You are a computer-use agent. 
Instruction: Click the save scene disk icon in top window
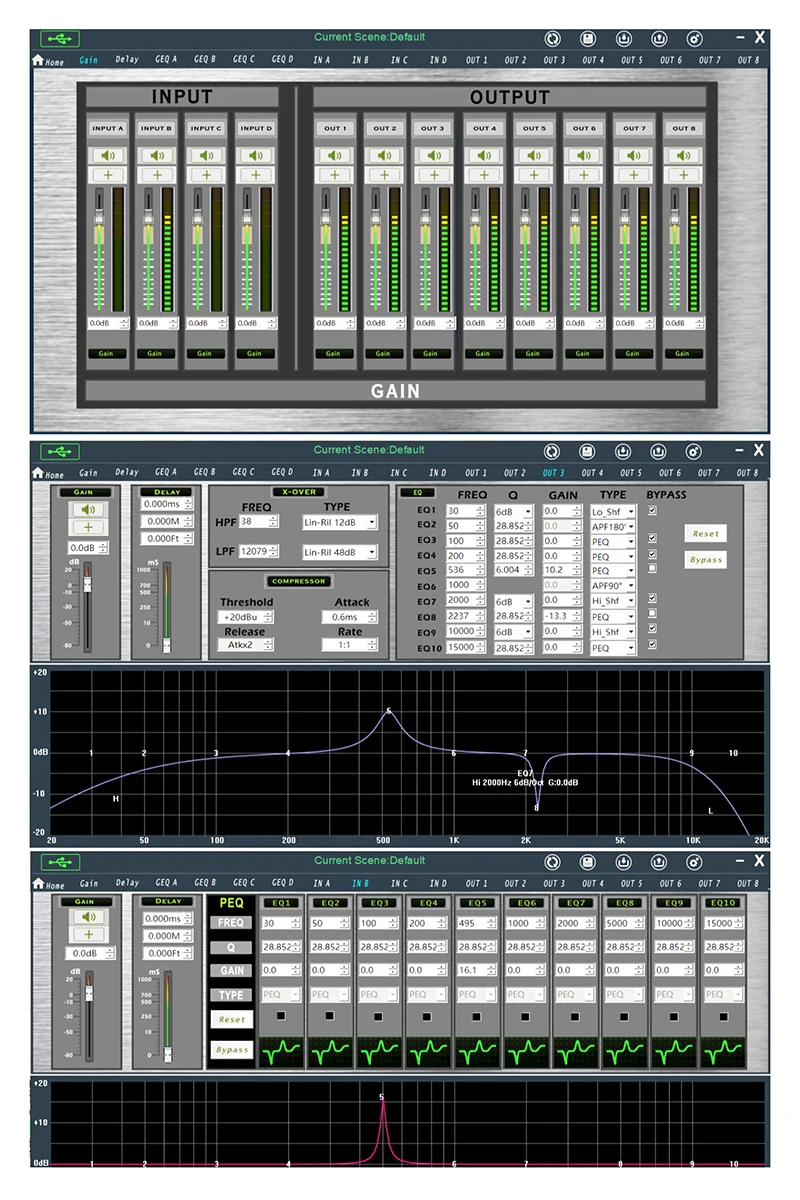pyautogui.click(x=588, y=38)
